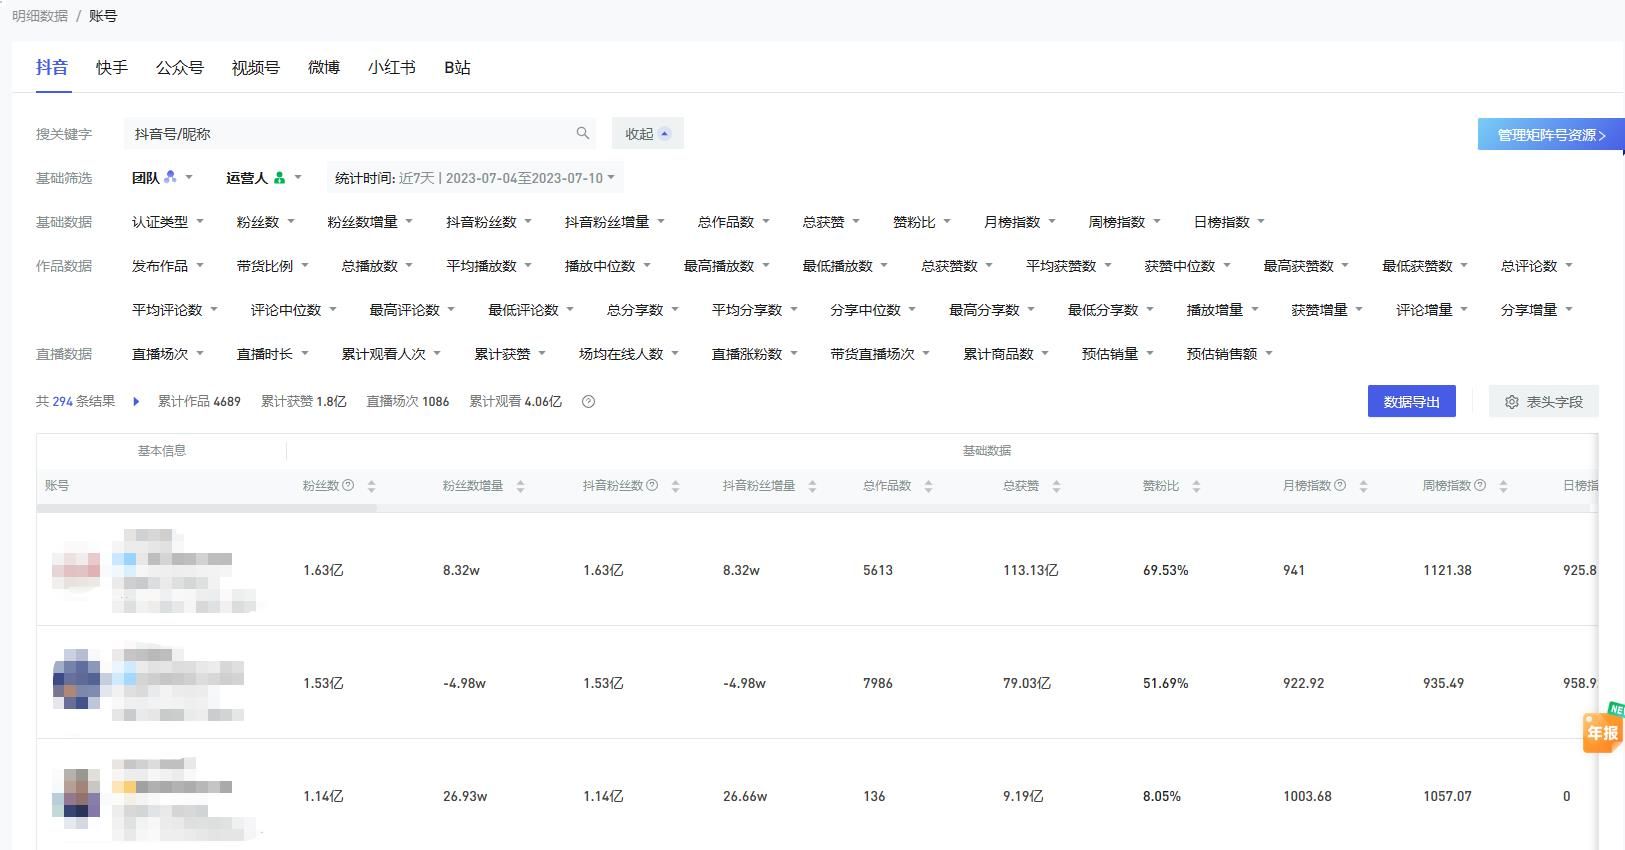Open the 运营人 filter dropdown
The height and width of the screenshot is (850, 1625).
[263, 178]
